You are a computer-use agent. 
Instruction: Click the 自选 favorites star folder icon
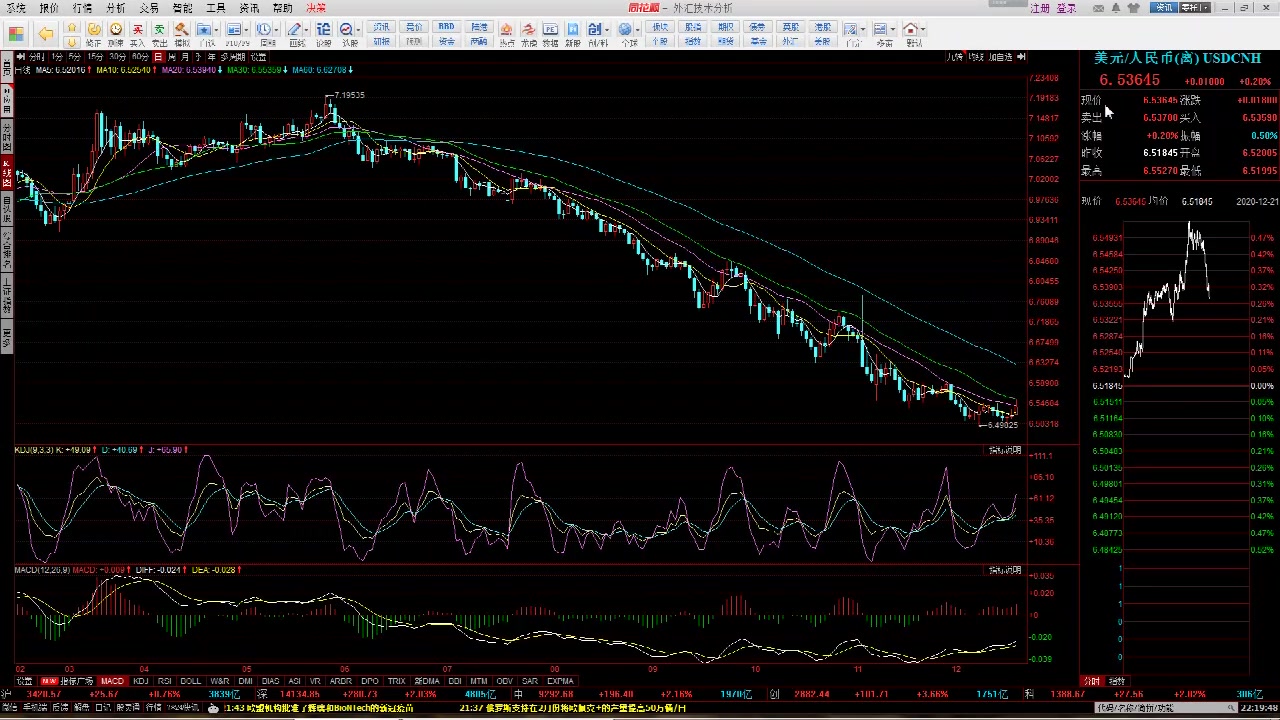[205, 29]
